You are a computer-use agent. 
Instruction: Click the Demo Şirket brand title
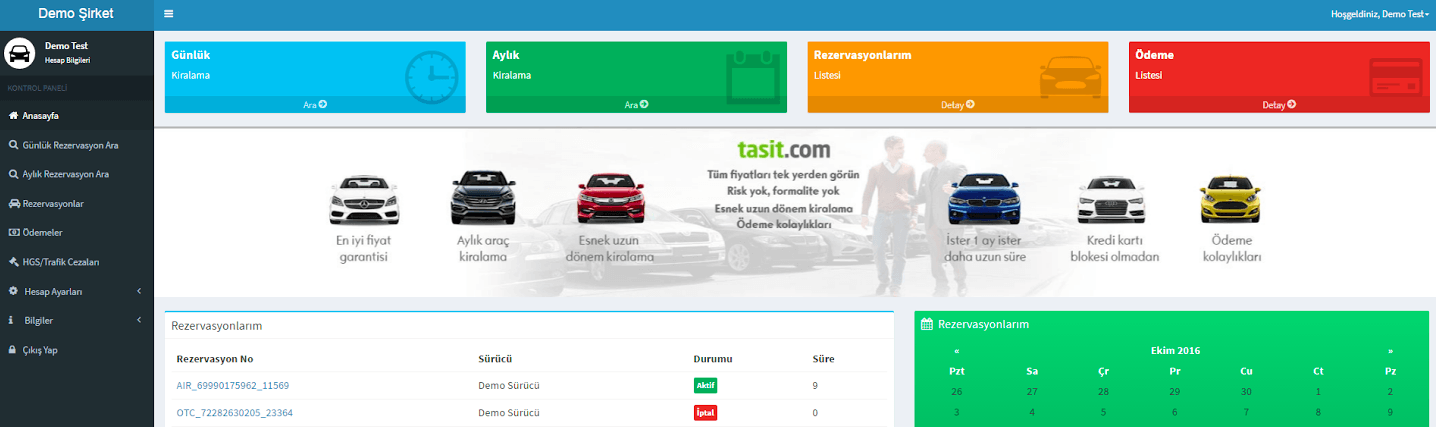(x=76, y=14)
